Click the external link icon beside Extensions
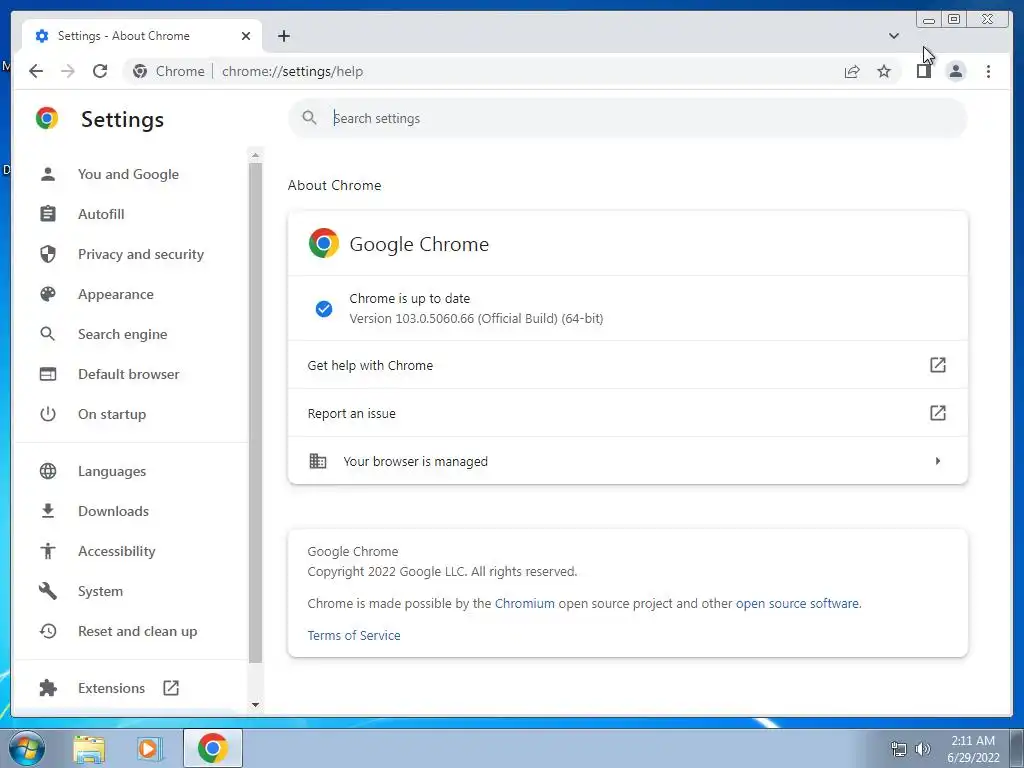This screenshot has height=768, width=1024. [x=171, y=688]
